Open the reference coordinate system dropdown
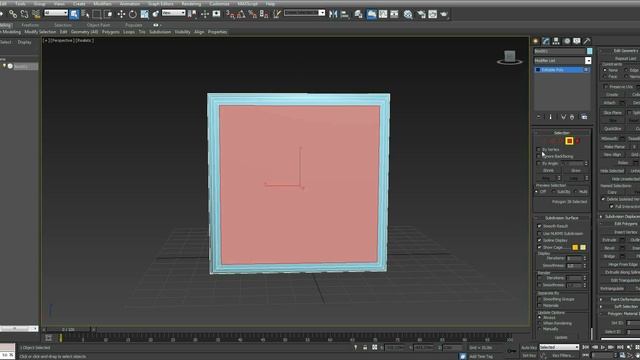Viewport: 640px width, 360px height. 173,13
